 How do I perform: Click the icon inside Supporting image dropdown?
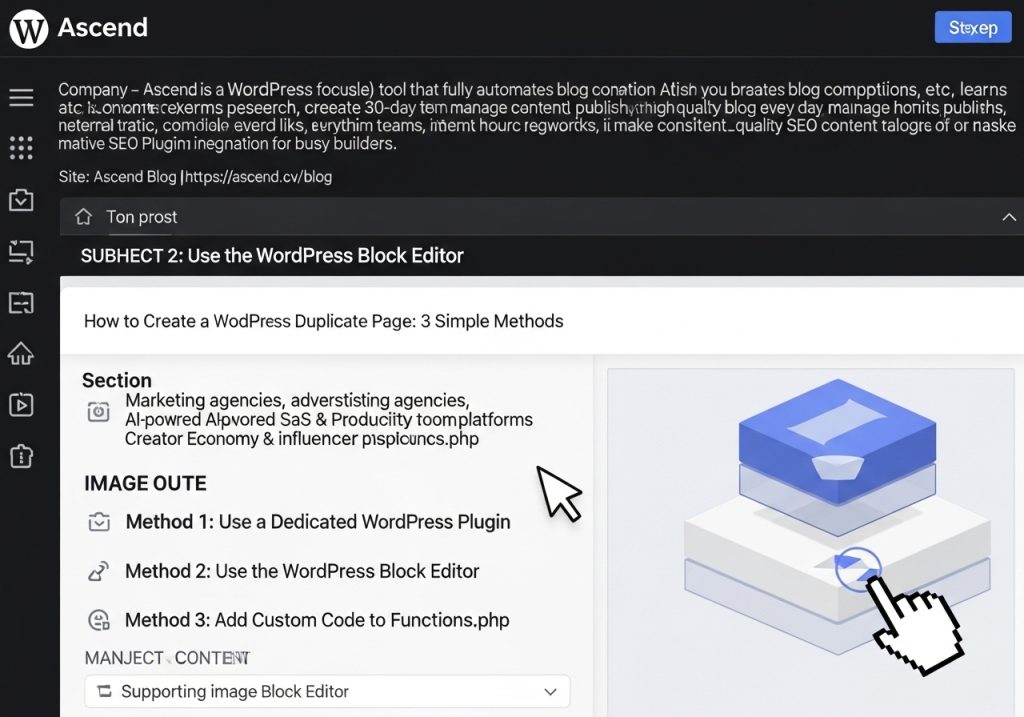pos(104,691)
